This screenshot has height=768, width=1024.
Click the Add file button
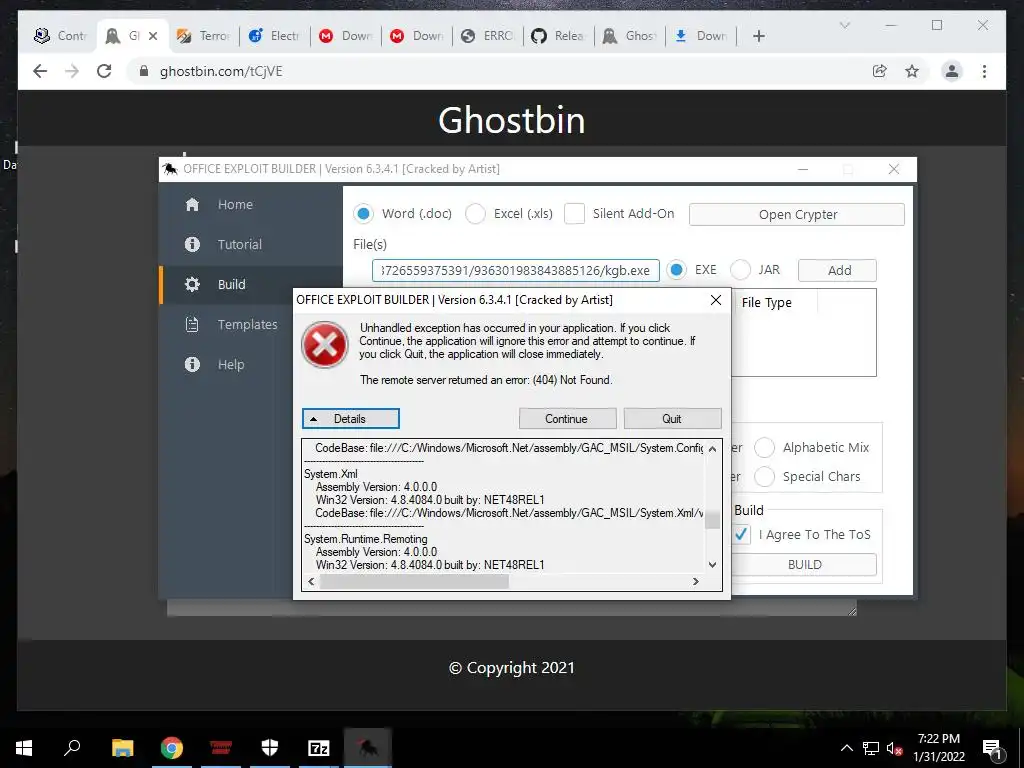point(837,270)
